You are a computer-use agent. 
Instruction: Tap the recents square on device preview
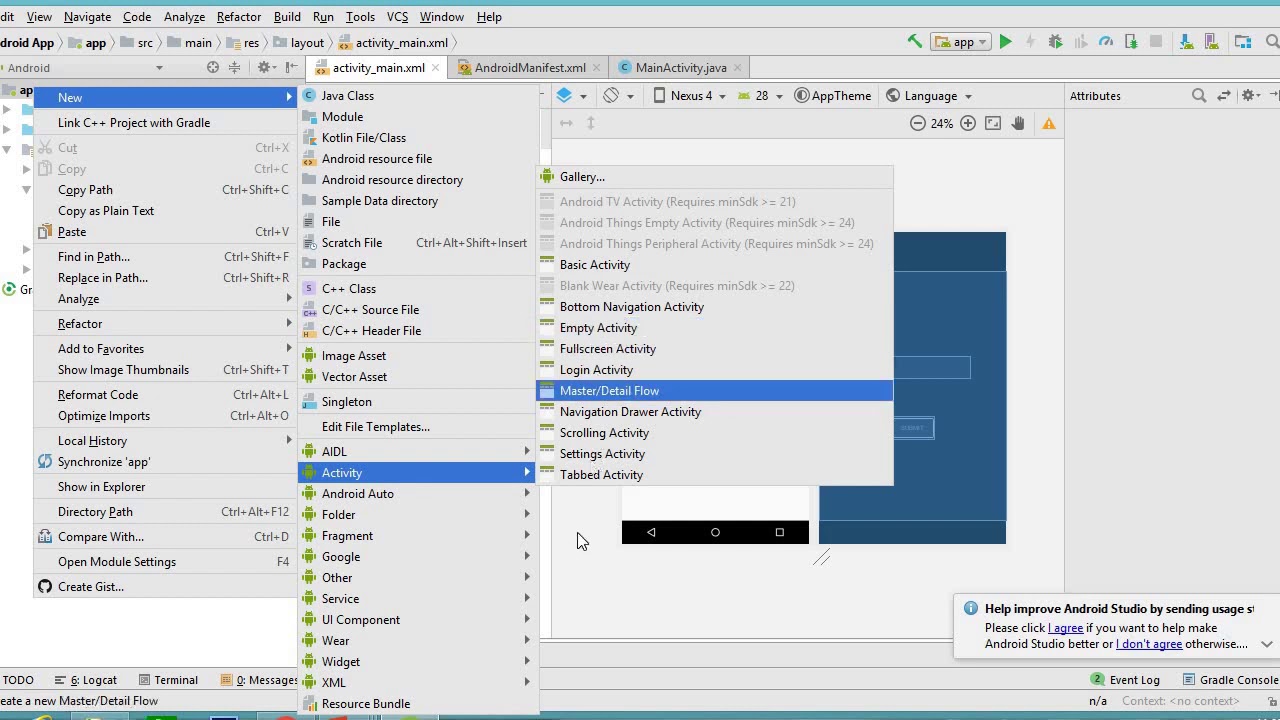pyautogui.click(x=780, y=532)
